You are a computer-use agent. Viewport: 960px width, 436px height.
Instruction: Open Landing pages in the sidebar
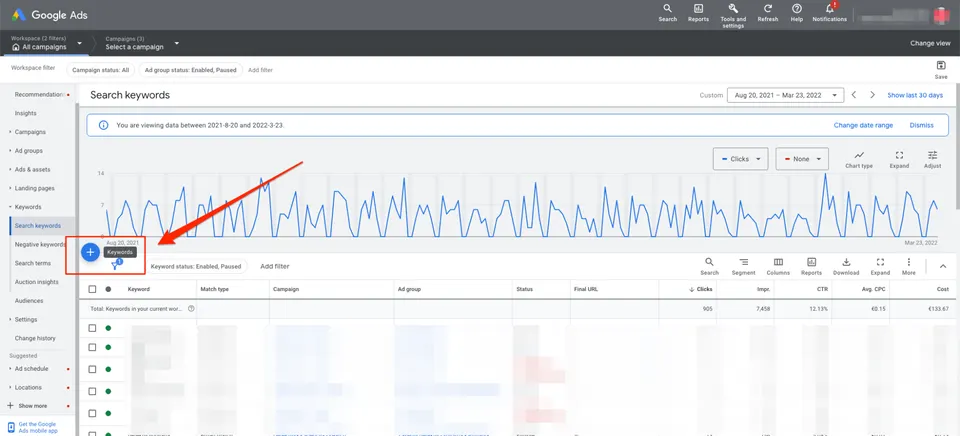point(32,188)
